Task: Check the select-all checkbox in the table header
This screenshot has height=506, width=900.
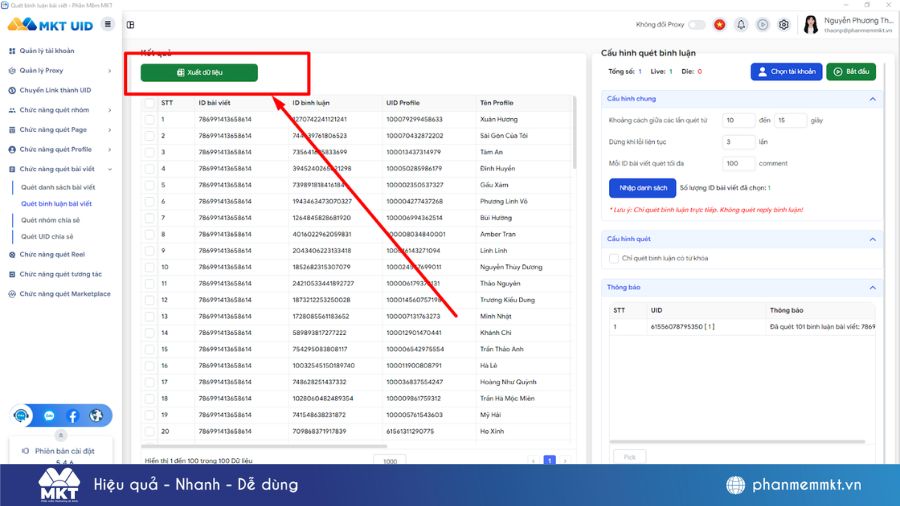Action: pyautogui.click(x=150, y=103)
